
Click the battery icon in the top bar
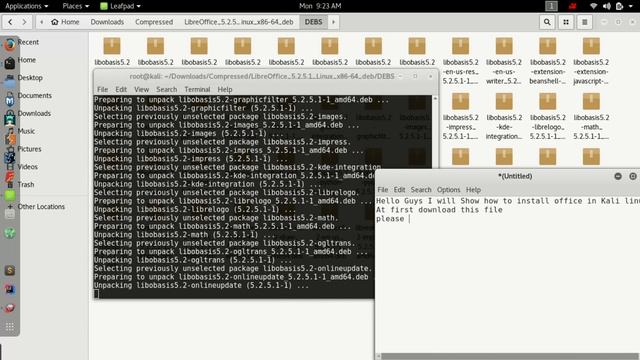(619, 6)
